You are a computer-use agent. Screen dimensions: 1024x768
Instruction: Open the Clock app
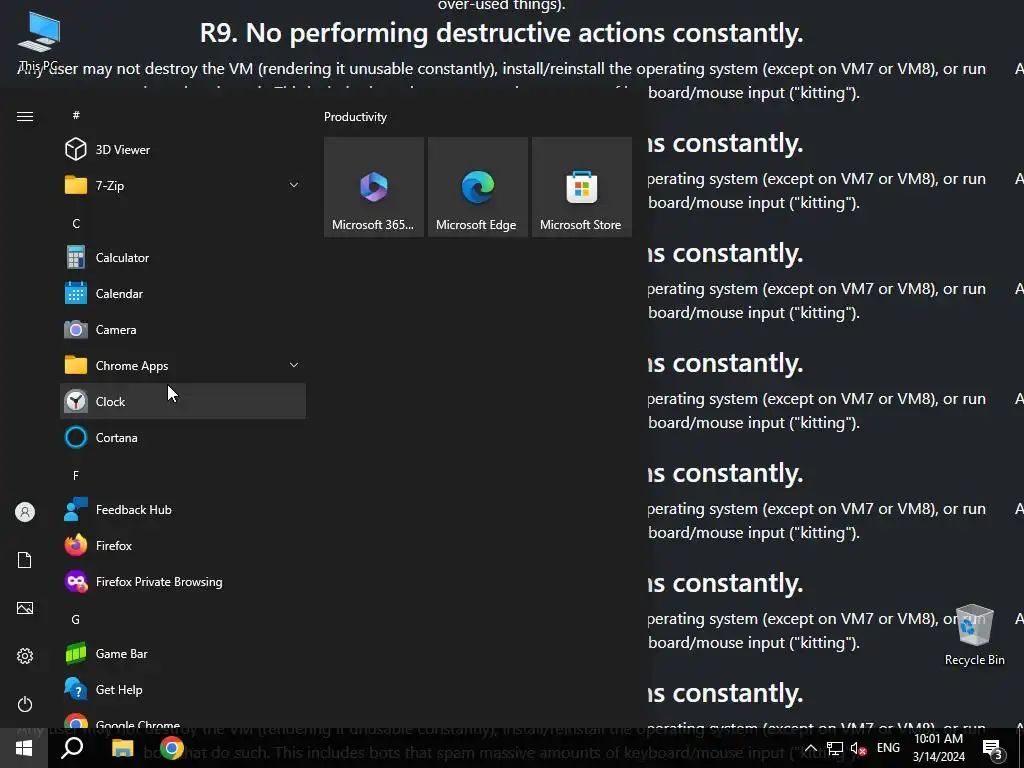click(183, 401)
